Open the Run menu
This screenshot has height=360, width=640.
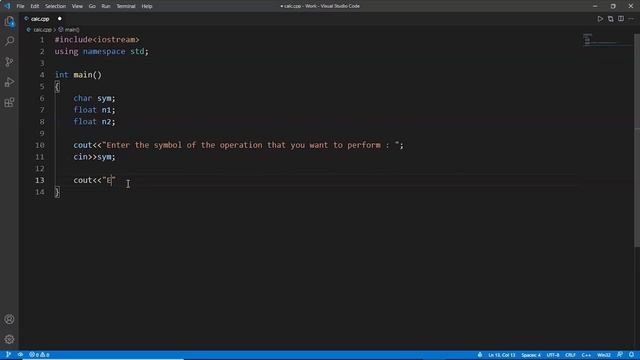106,6
